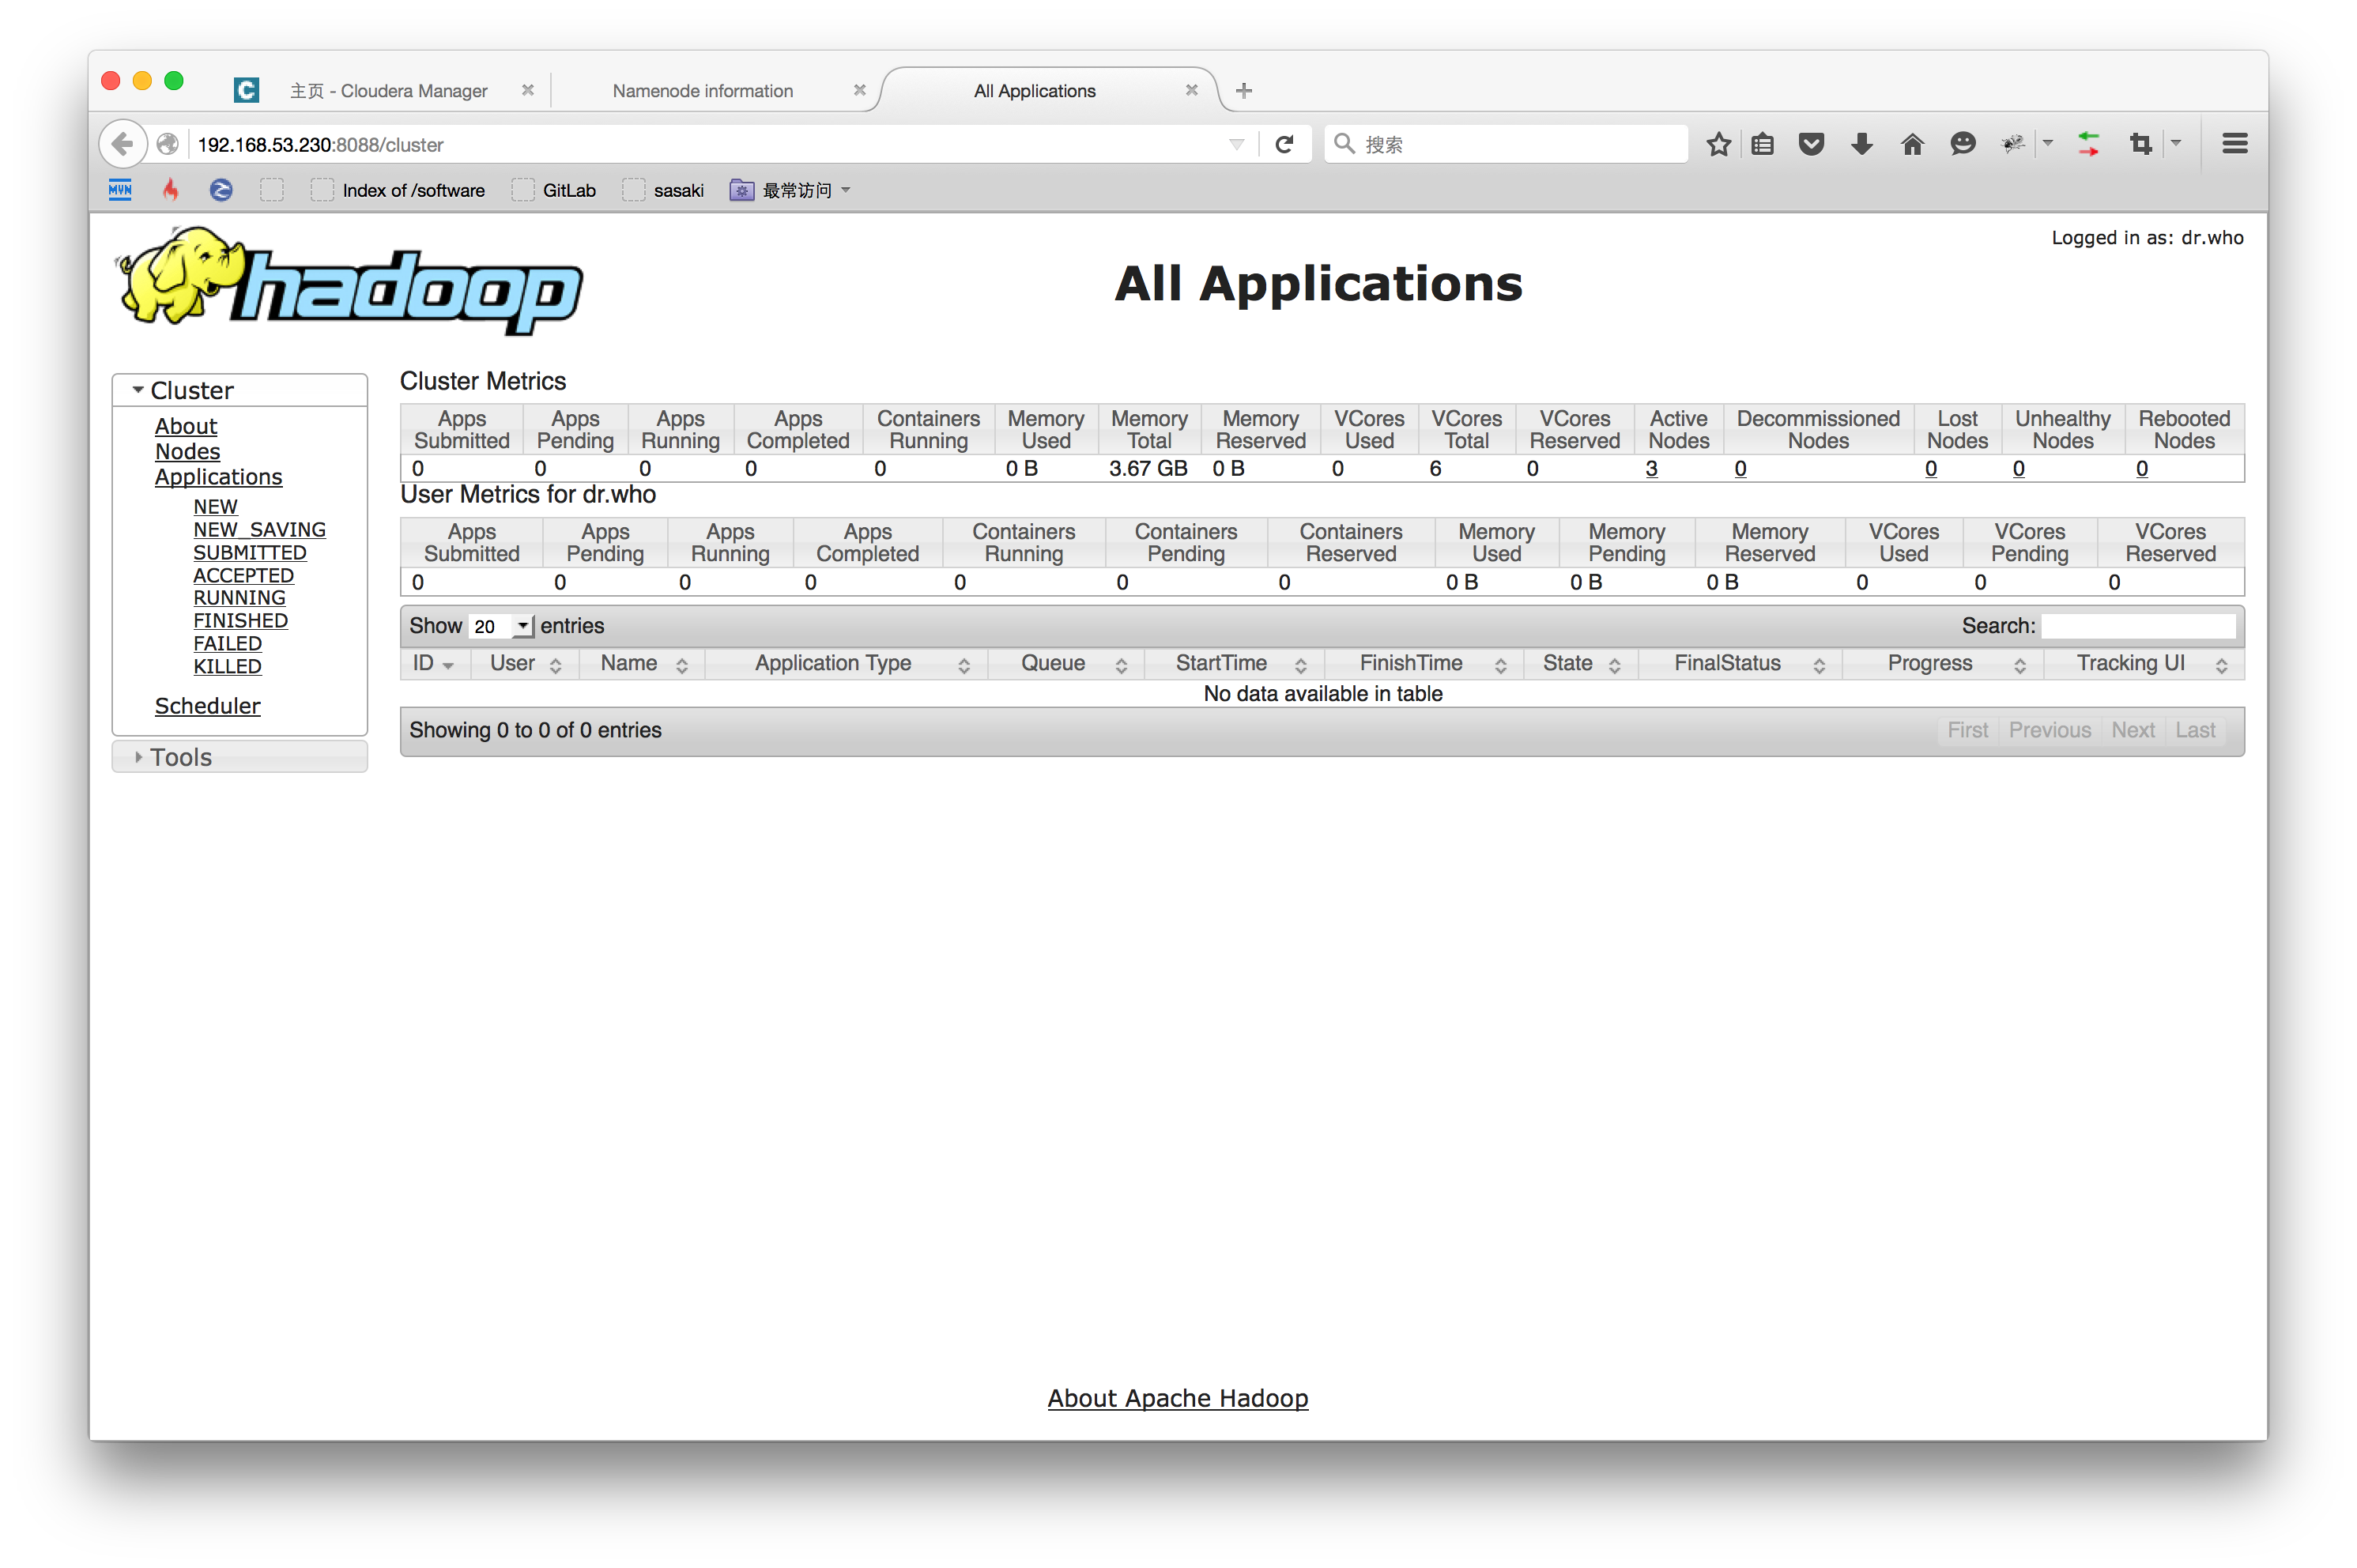Screen dimensions: 2357x1568
Task: Select the RUNNING applications filter
Action: click(239, 597)
